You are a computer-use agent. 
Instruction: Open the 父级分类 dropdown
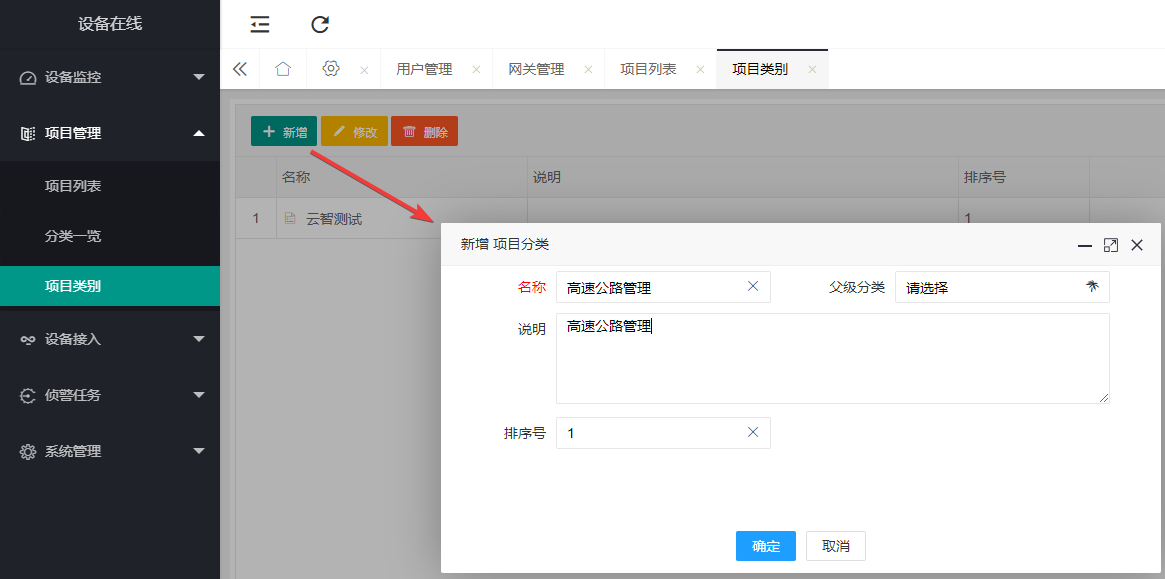(x=1002, y=287)
